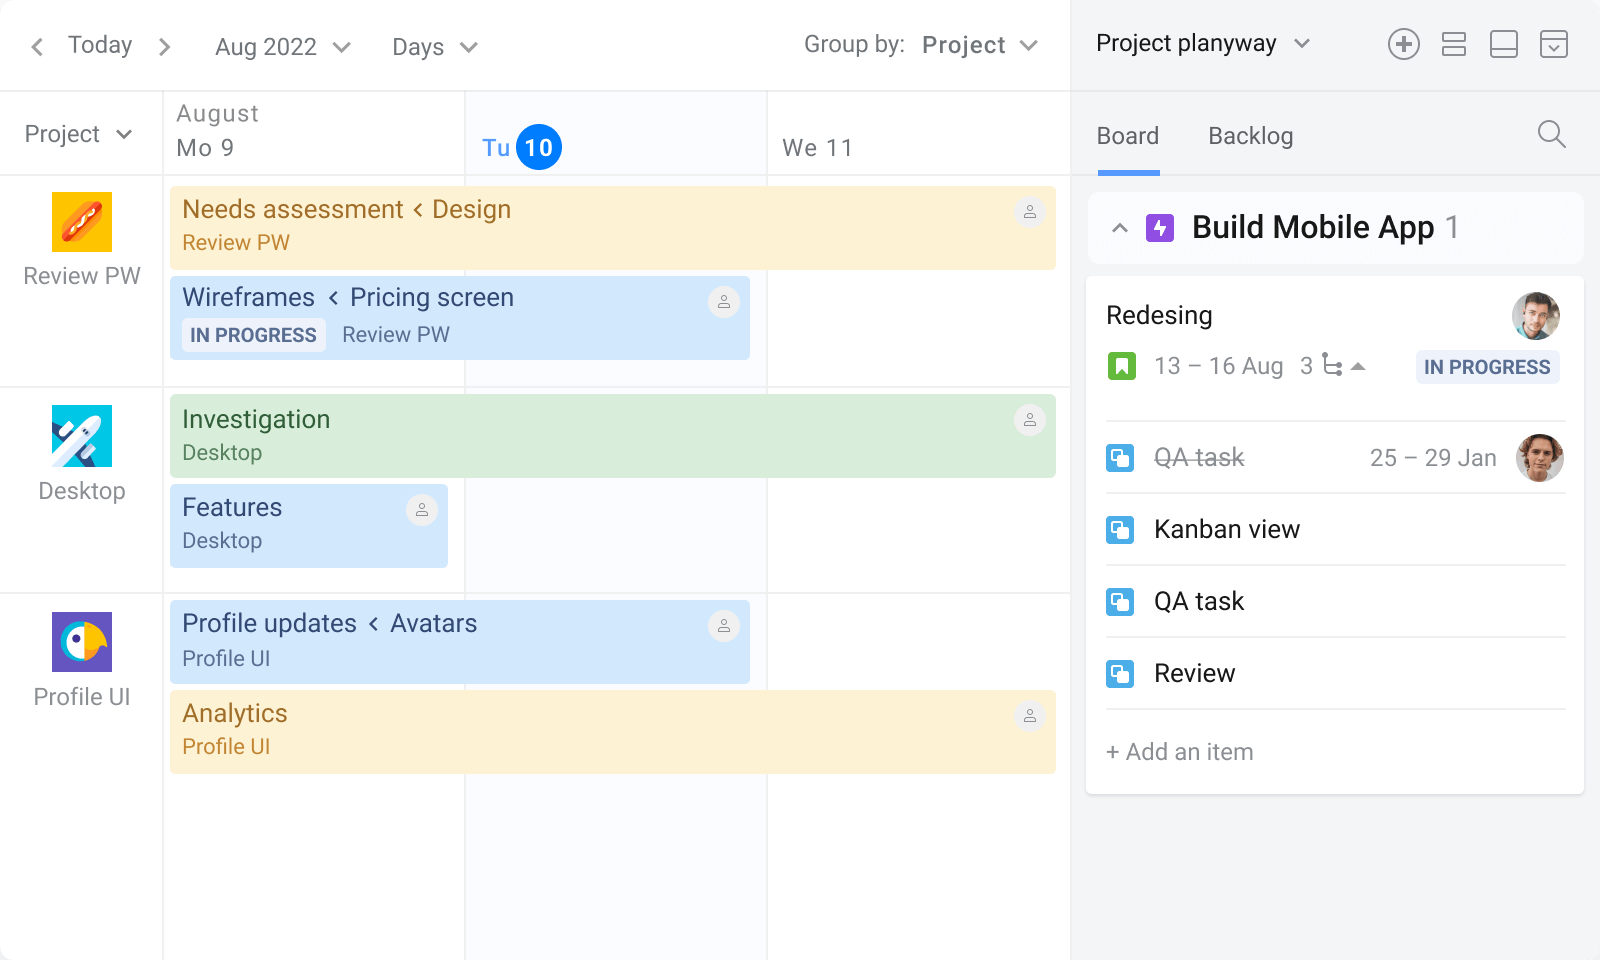This screenshot has height=960, width=1600.
Task: Collapse the Build Mobile App list
Action: click(x=1119, y=227)
